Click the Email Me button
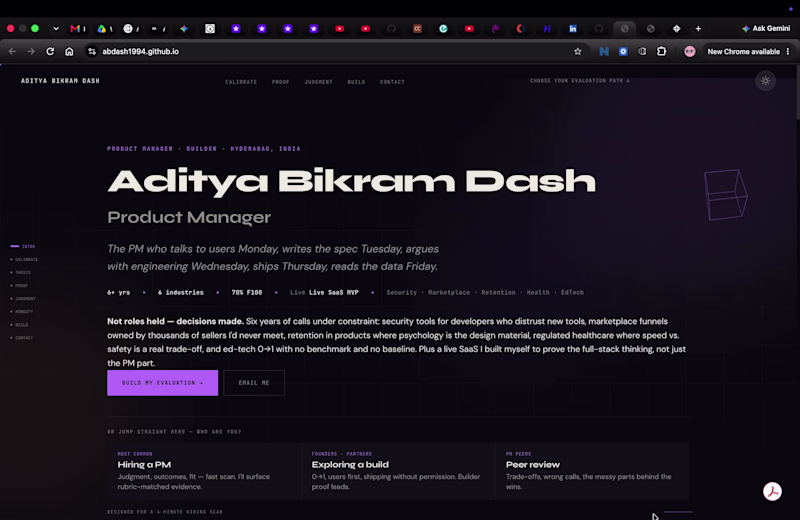This screenshot has height=520, width=800. click(x=254, y=383)
